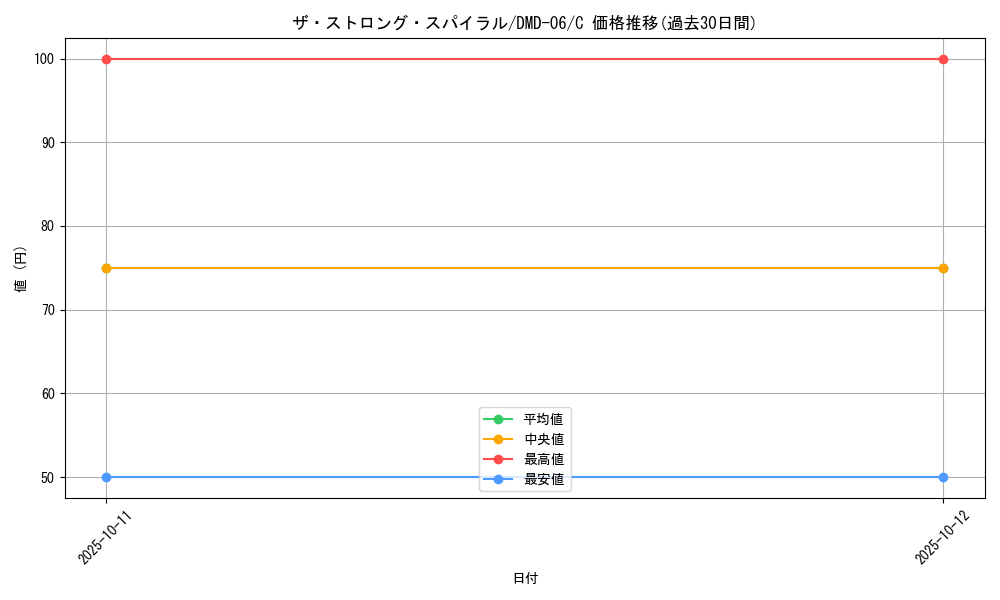
Task: Click the 日付 x-axis title
Action: pyautogui.click(x=524, y=579)
